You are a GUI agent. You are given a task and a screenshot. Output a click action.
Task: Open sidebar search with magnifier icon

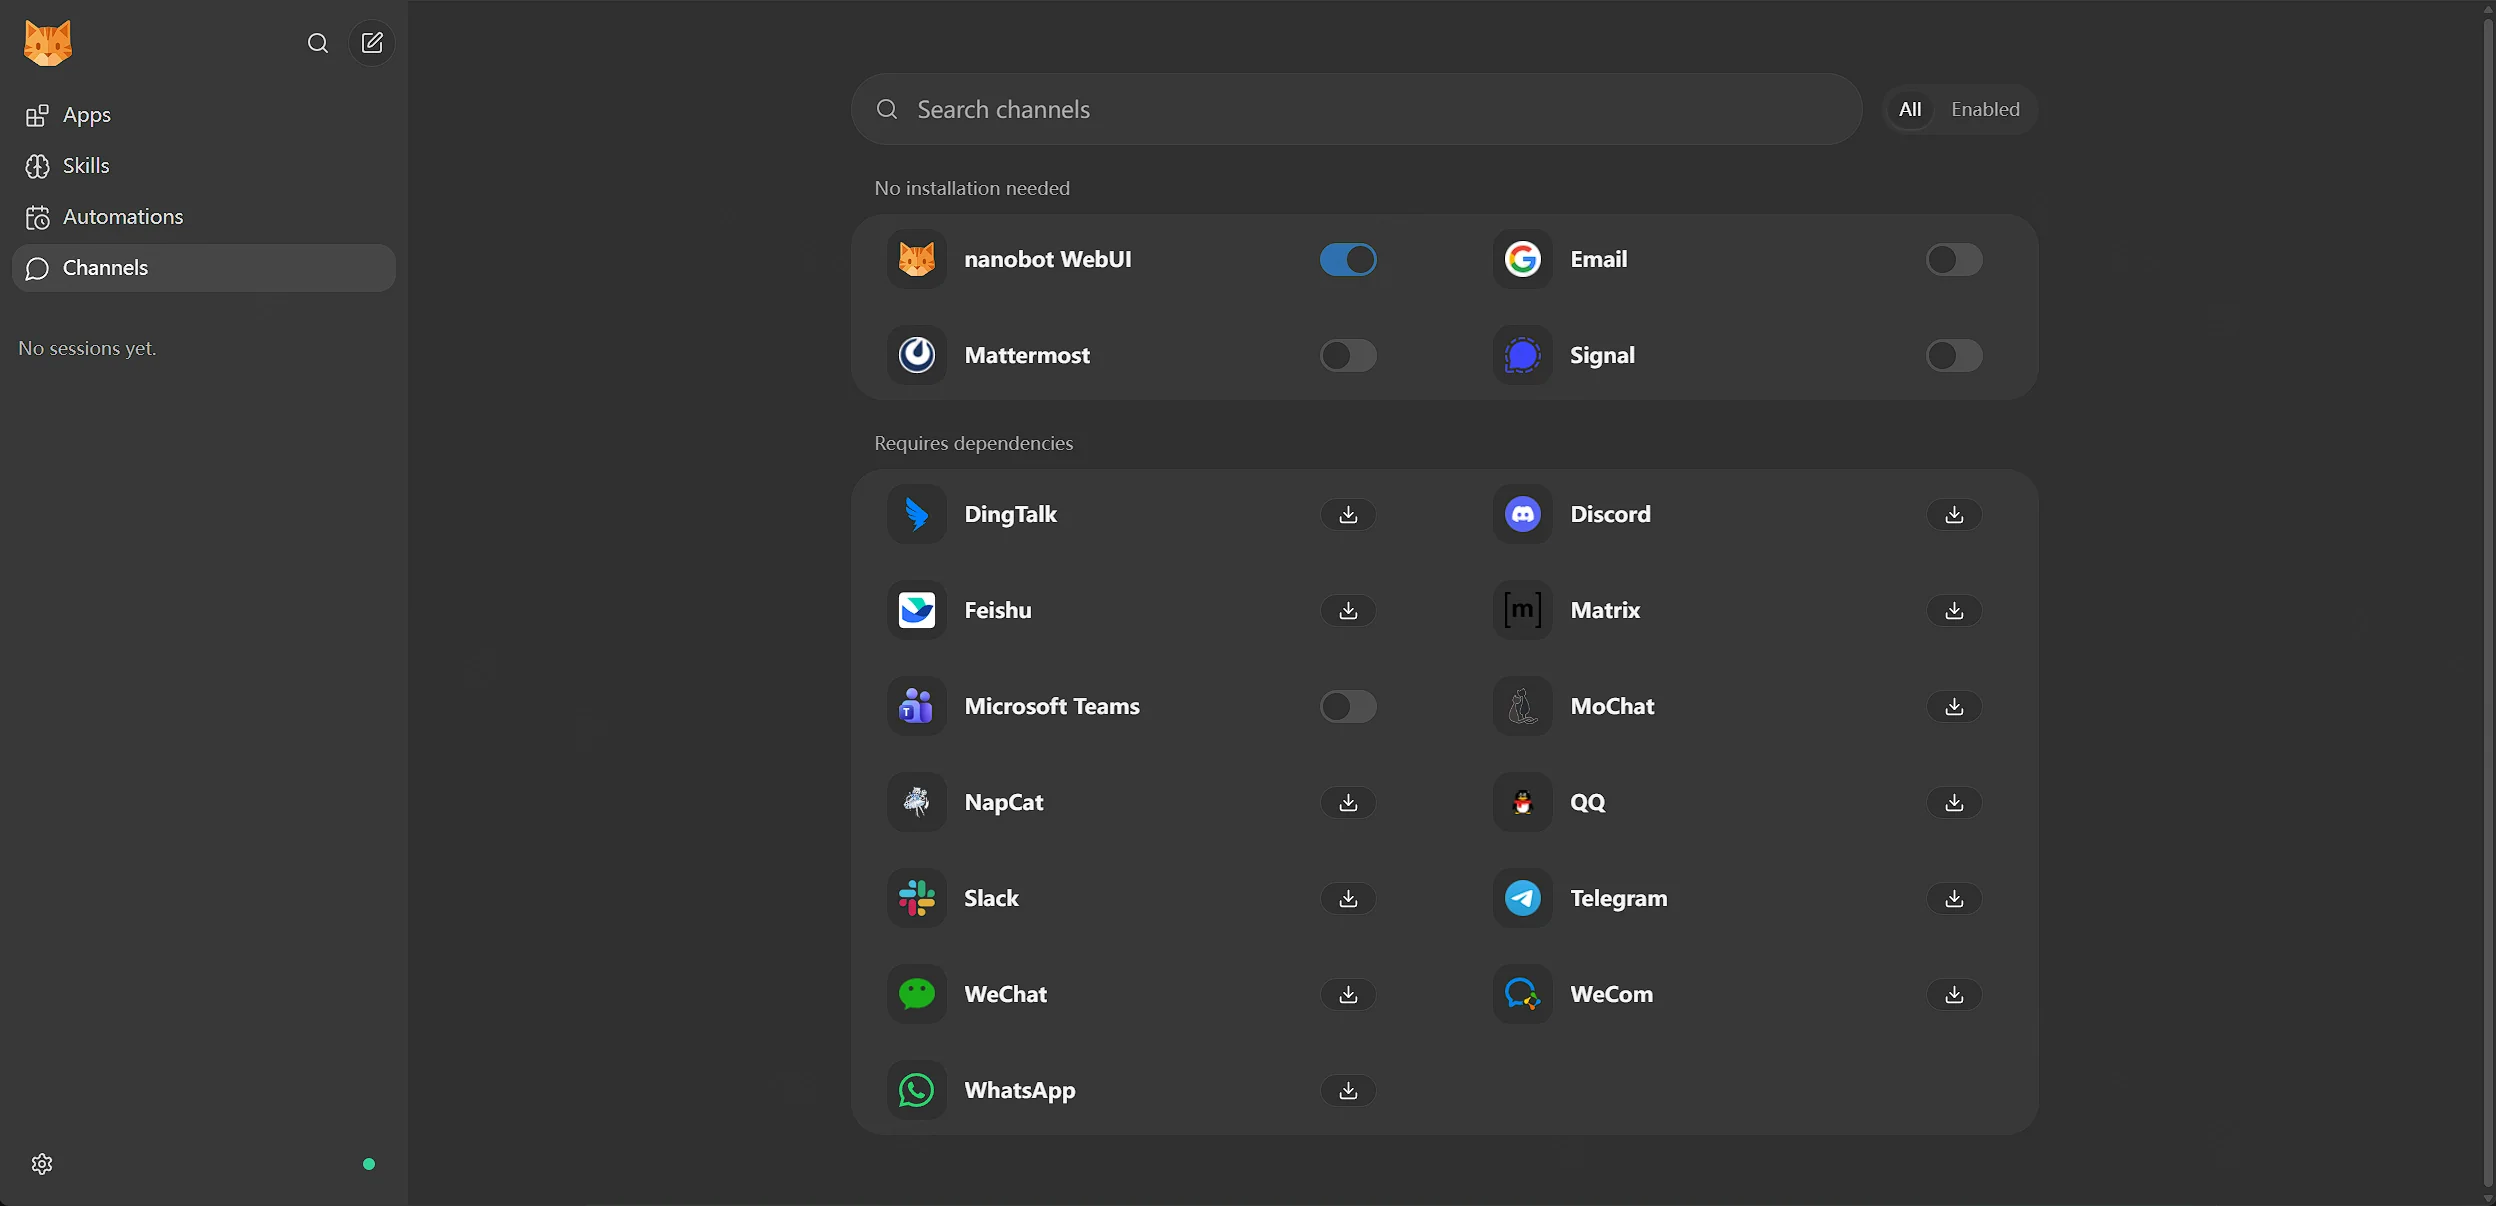tap(318, 43)
